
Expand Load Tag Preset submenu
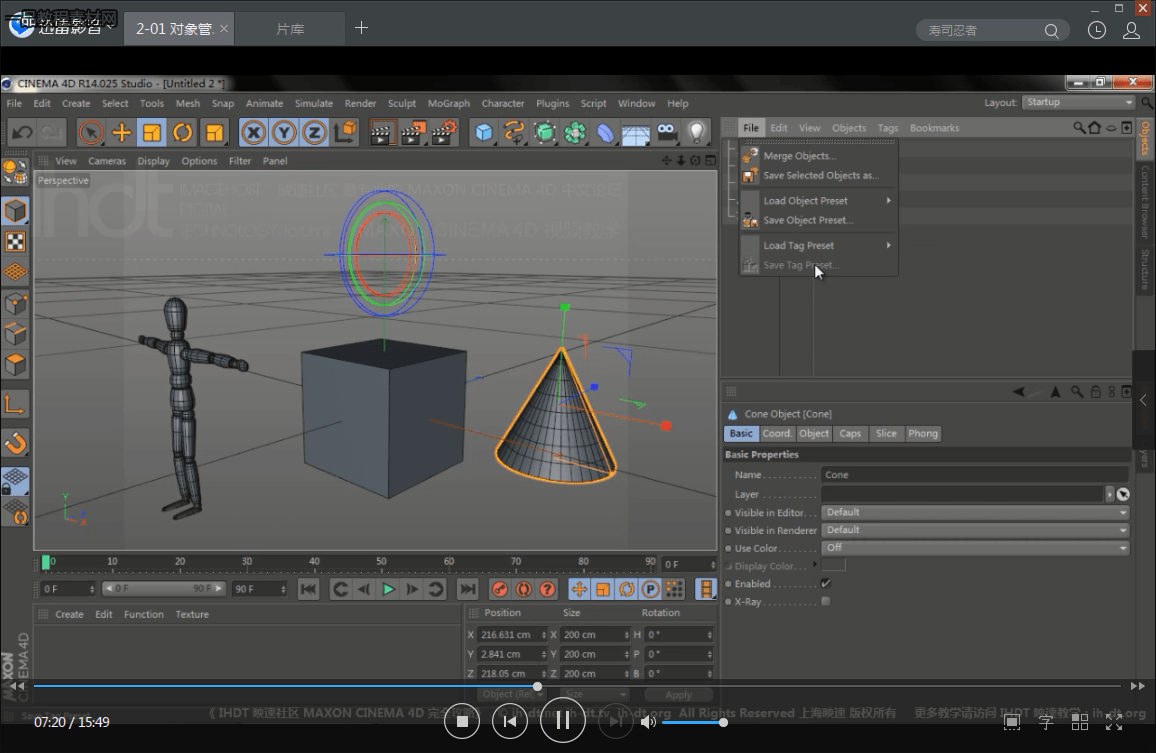pyautogui.click(x=819, y=246)
